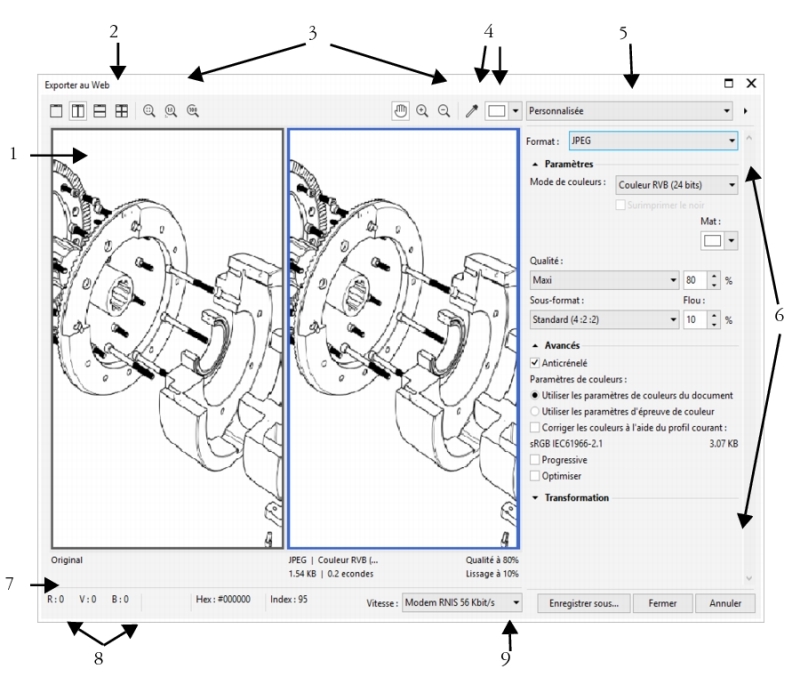The image size is (800, 693).
Task: Click the Qualité percentage input field
Action: pos(695,280)
